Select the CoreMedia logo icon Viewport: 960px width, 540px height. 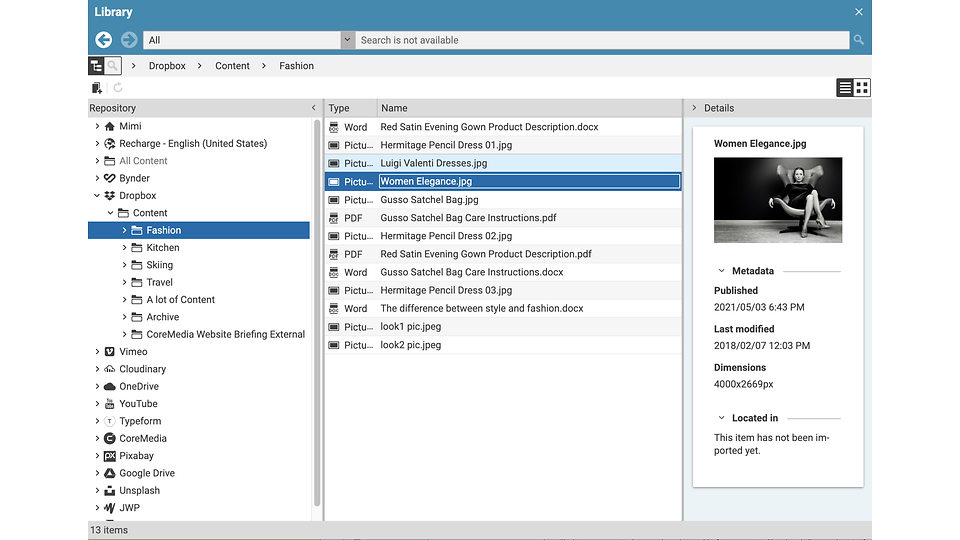point(110,438)
